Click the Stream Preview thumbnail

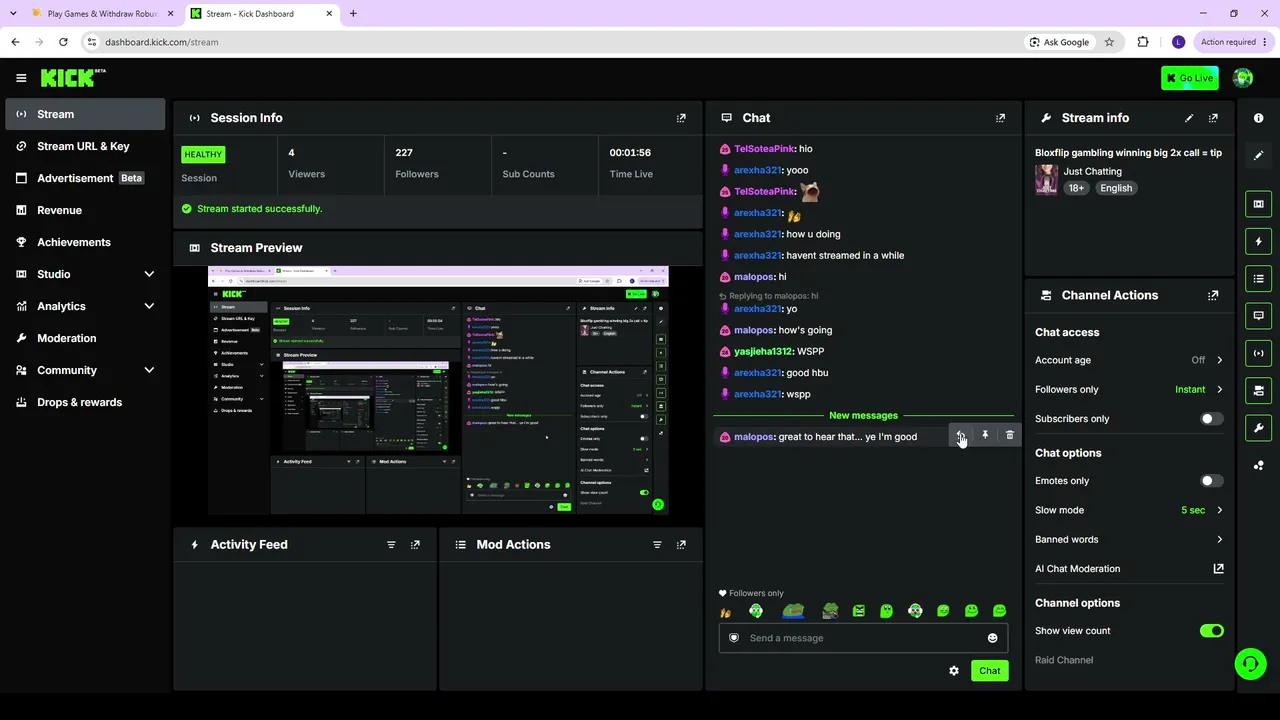coord(438,390)
